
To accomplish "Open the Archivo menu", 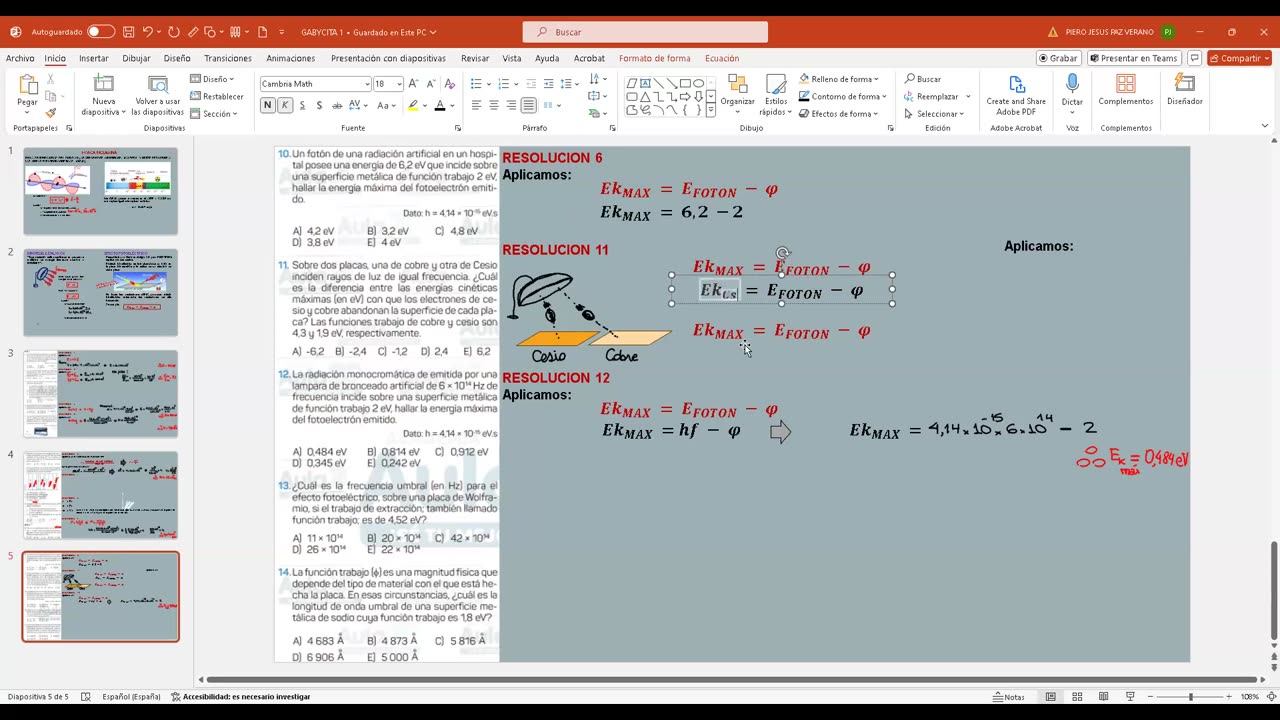I will (20, 58).
